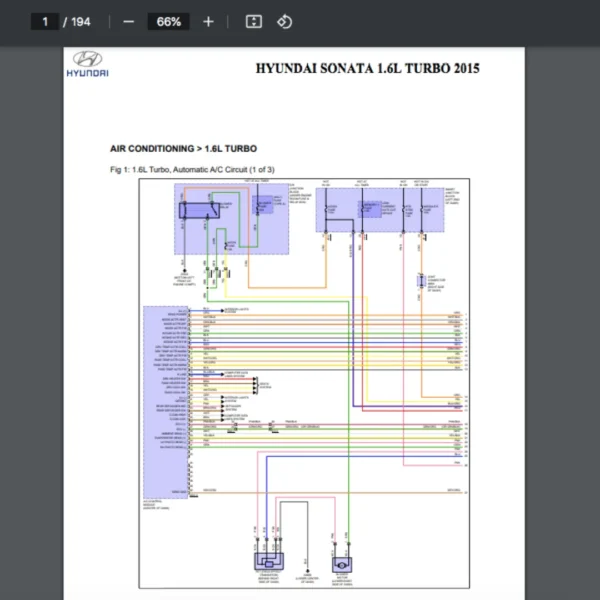Click the joint connector symbol on the right

(x=420, y=279)
